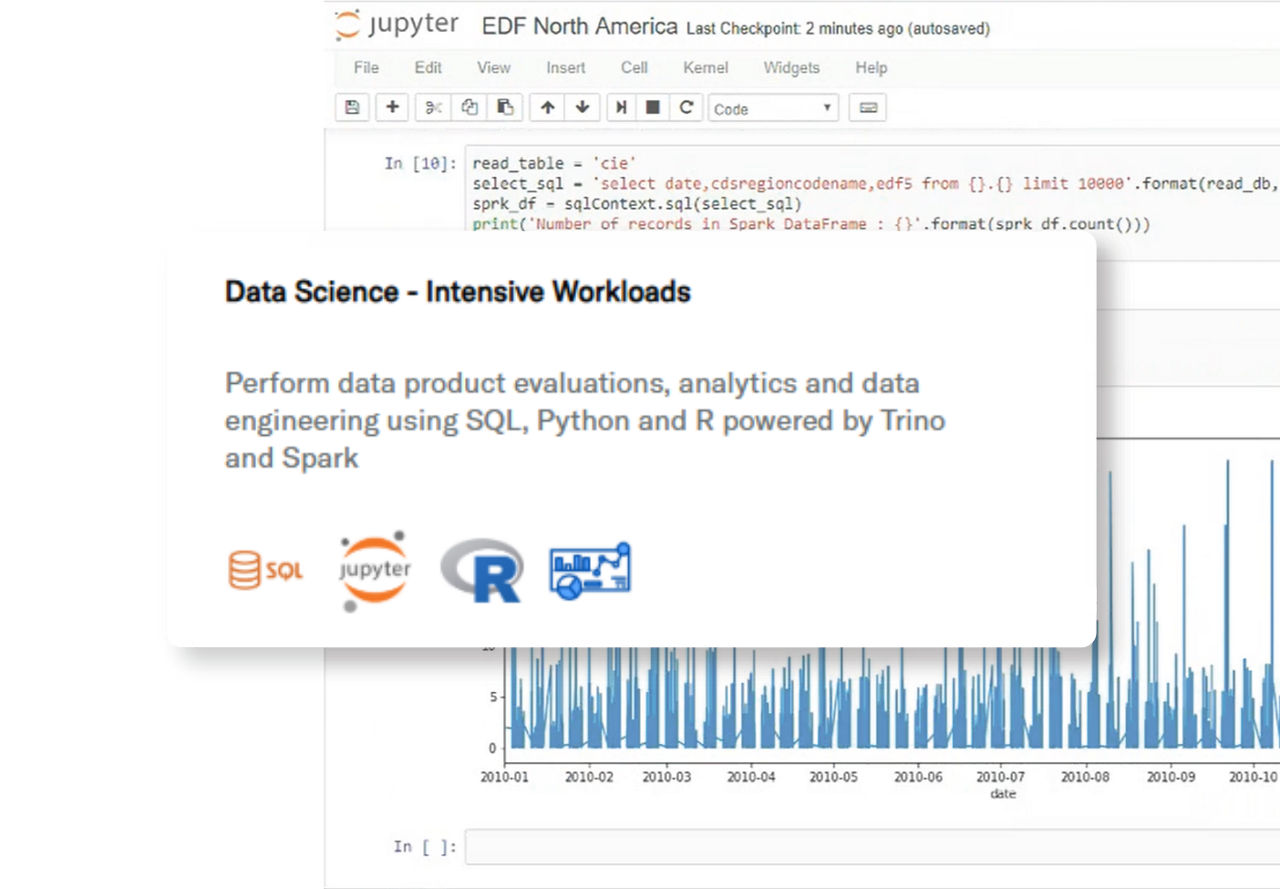Click the blue analytics dashboard icon
This screenshot has height=889, width=1280.
590,570
